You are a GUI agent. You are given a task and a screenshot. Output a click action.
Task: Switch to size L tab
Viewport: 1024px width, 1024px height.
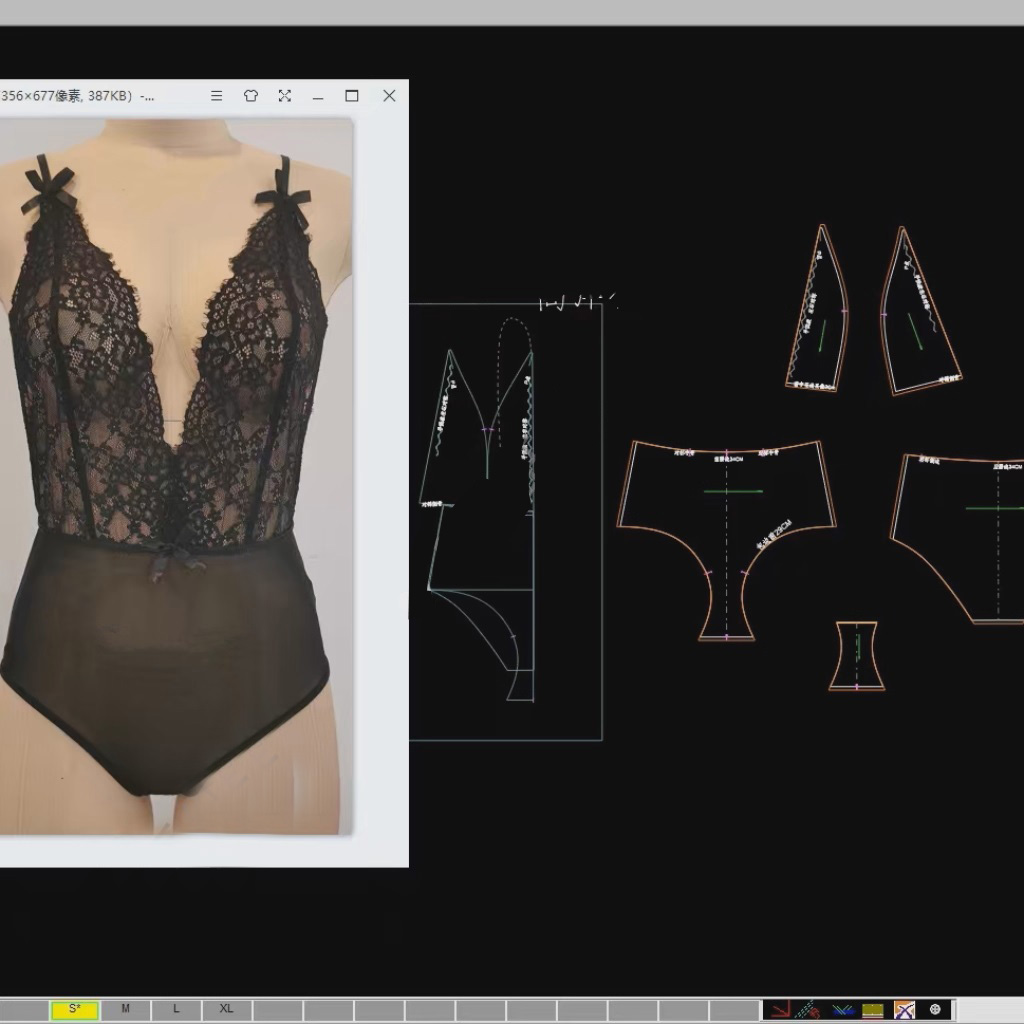pyautogui.click(x=176, y=1010)
